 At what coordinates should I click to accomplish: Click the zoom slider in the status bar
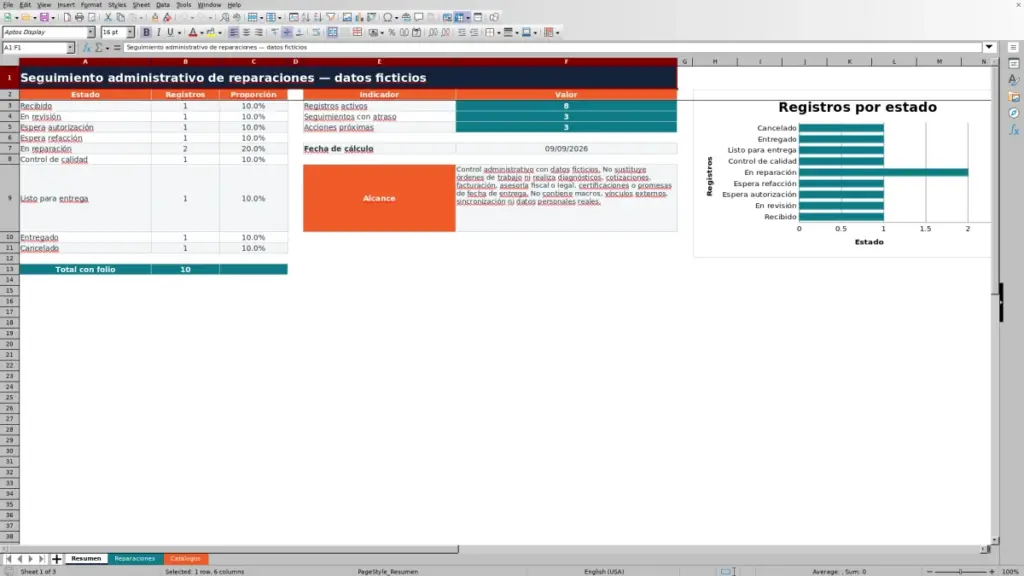960,571
